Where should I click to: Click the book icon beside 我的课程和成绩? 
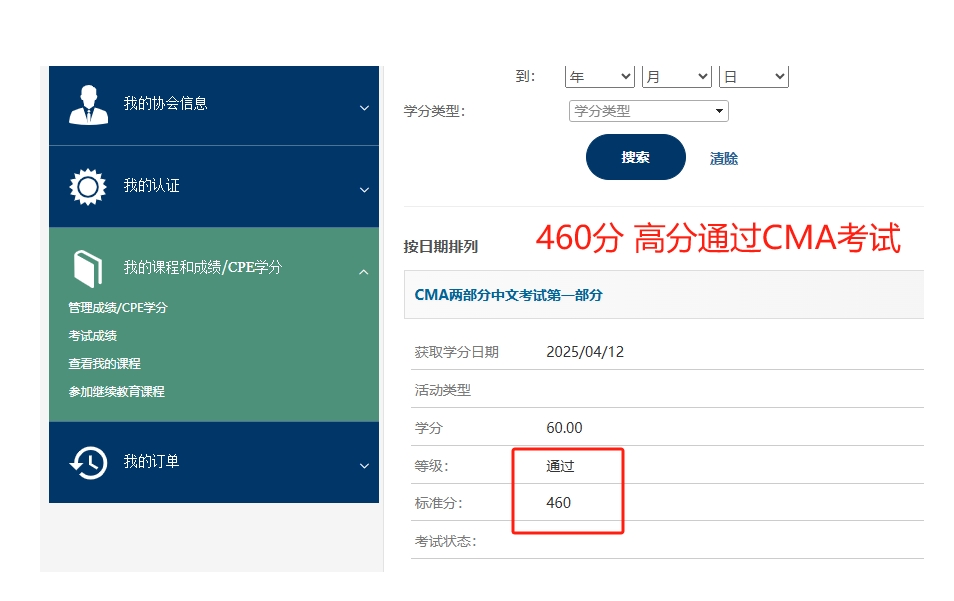coord(88,269)
